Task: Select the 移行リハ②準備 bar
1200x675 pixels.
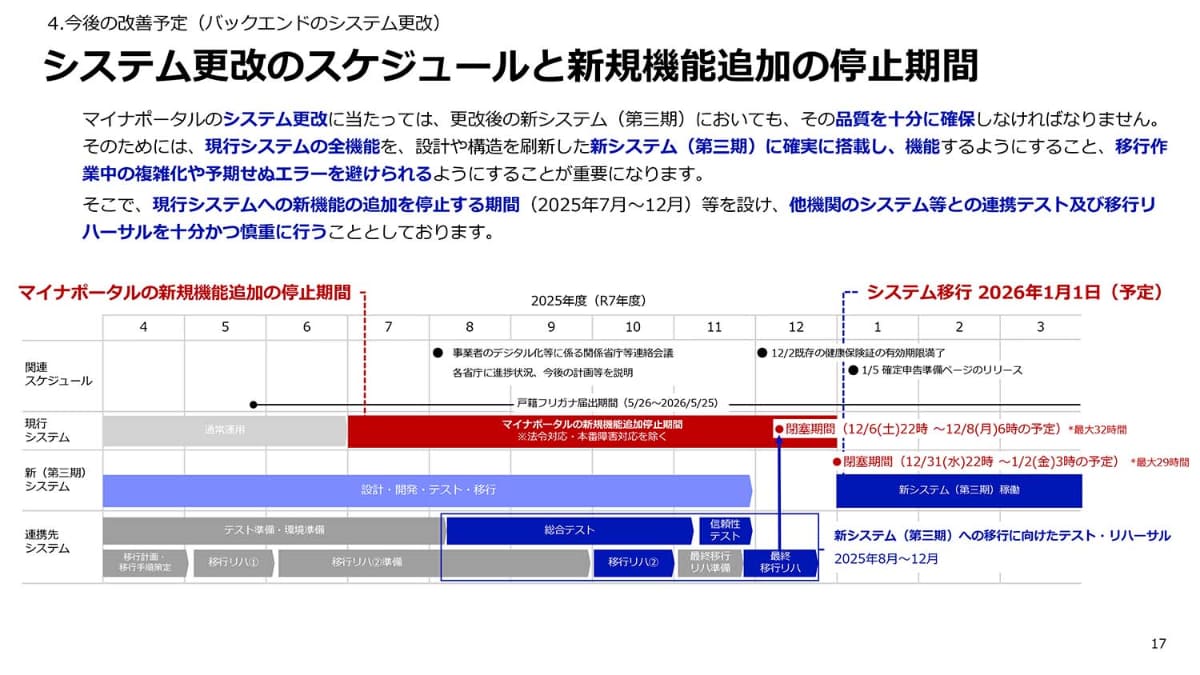Action: 360,563
